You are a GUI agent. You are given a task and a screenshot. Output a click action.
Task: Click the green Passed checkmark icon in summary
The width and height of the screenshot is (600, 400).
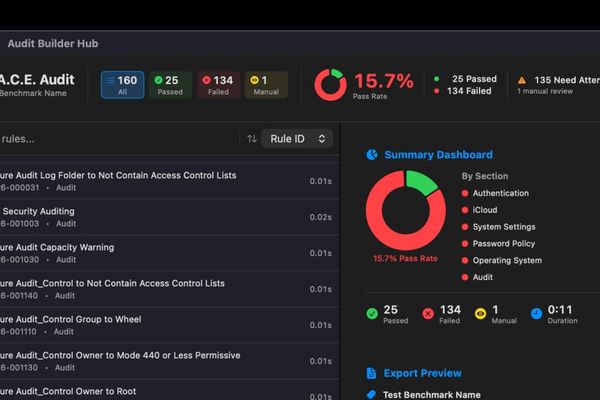click(372, 314)
